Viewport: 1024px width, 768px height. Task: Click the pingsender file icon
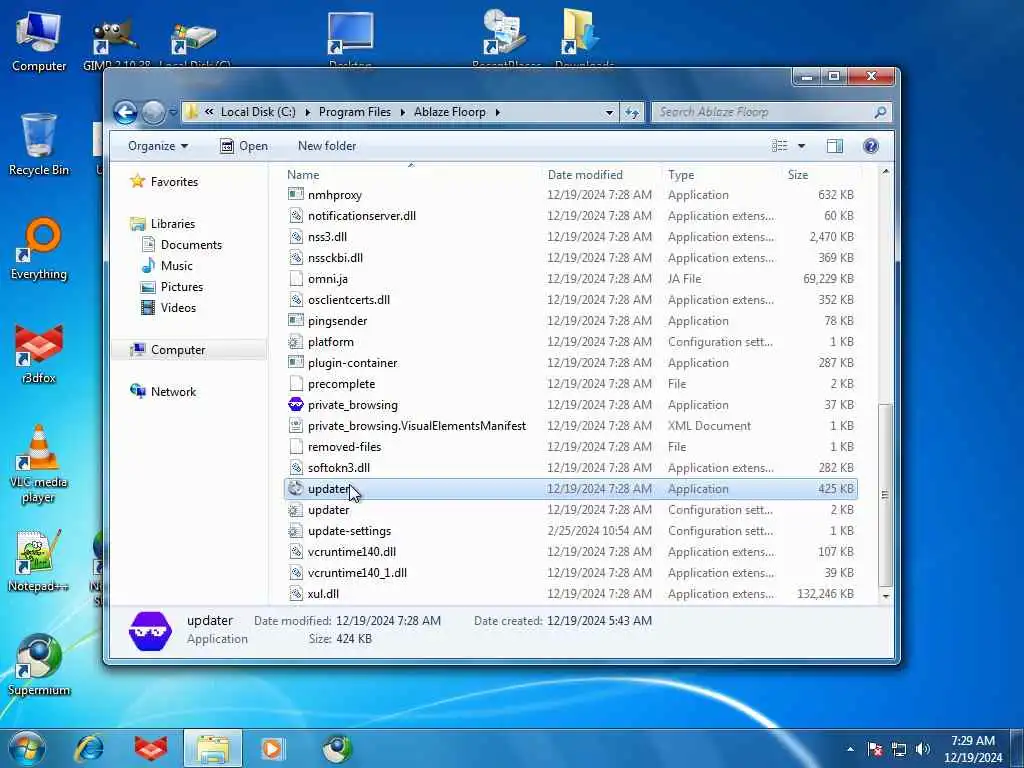pyautogui.click(x=296, y=321)
